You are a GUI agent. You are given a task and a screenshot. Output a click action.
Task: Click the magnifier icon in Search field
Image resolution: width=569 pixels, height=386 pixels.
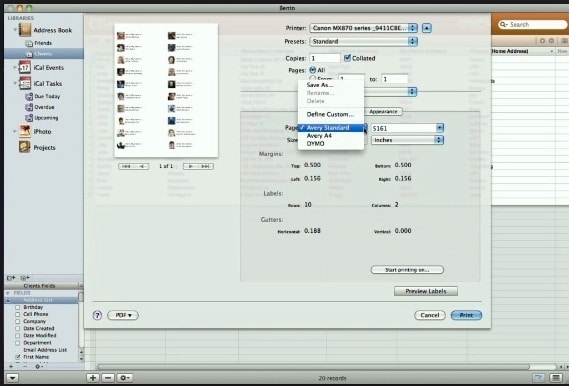(504, 25)
